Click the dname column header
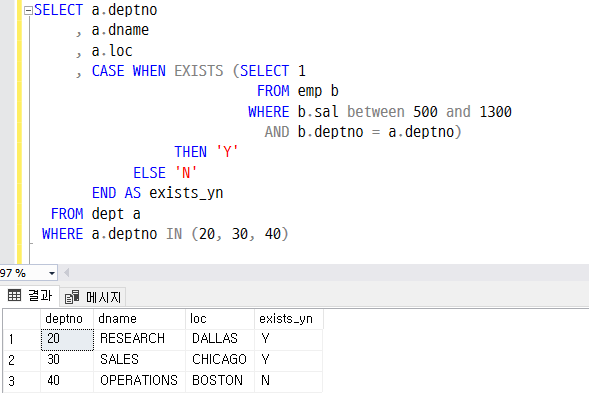 tap(139, 319)
